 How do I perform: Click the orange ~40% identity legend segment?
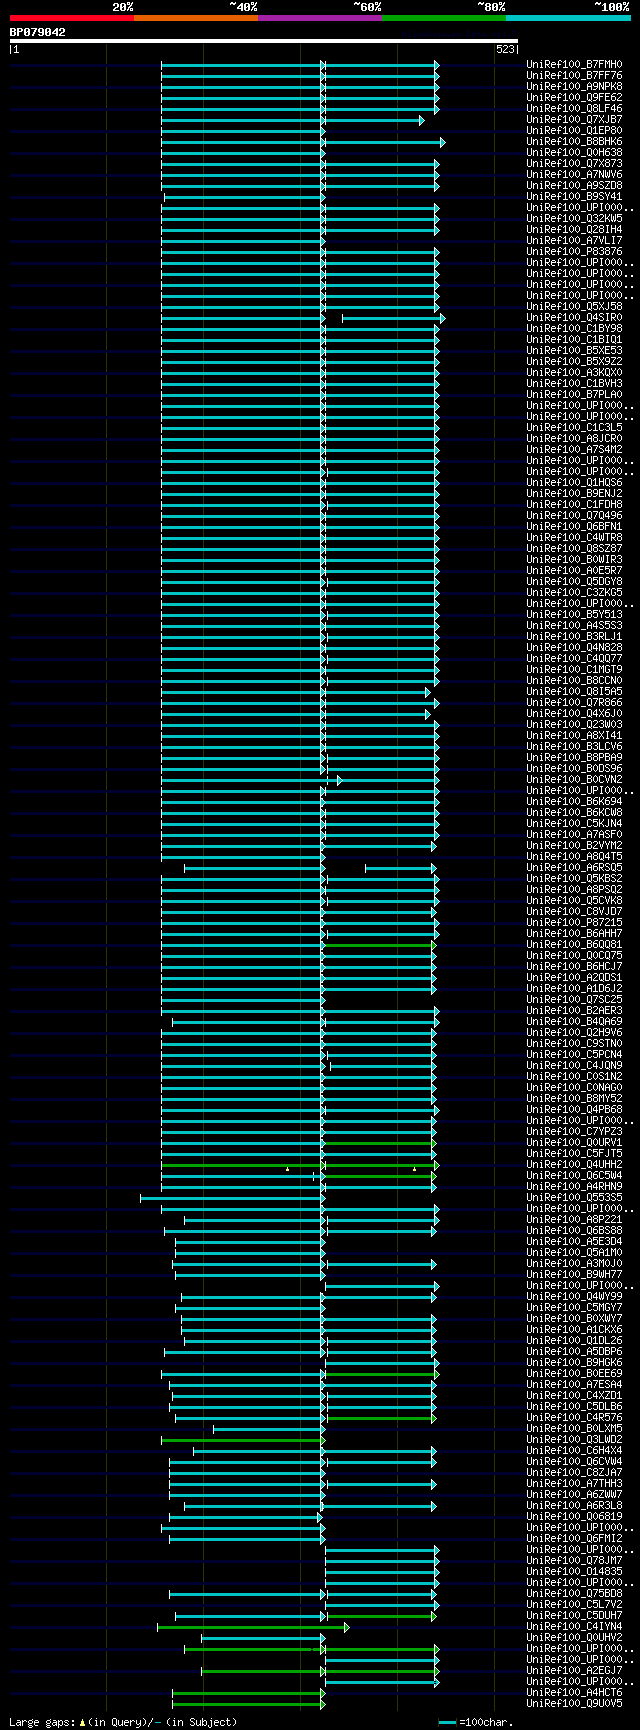point(195,18)
